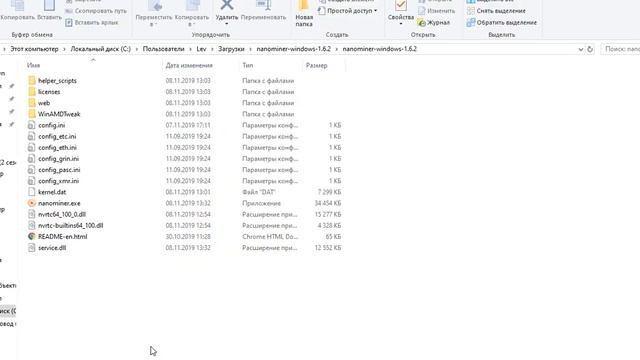Open Easy access (Простой доступ) dropdown
Screen dimensions: 640x360
tap(347, 11)
